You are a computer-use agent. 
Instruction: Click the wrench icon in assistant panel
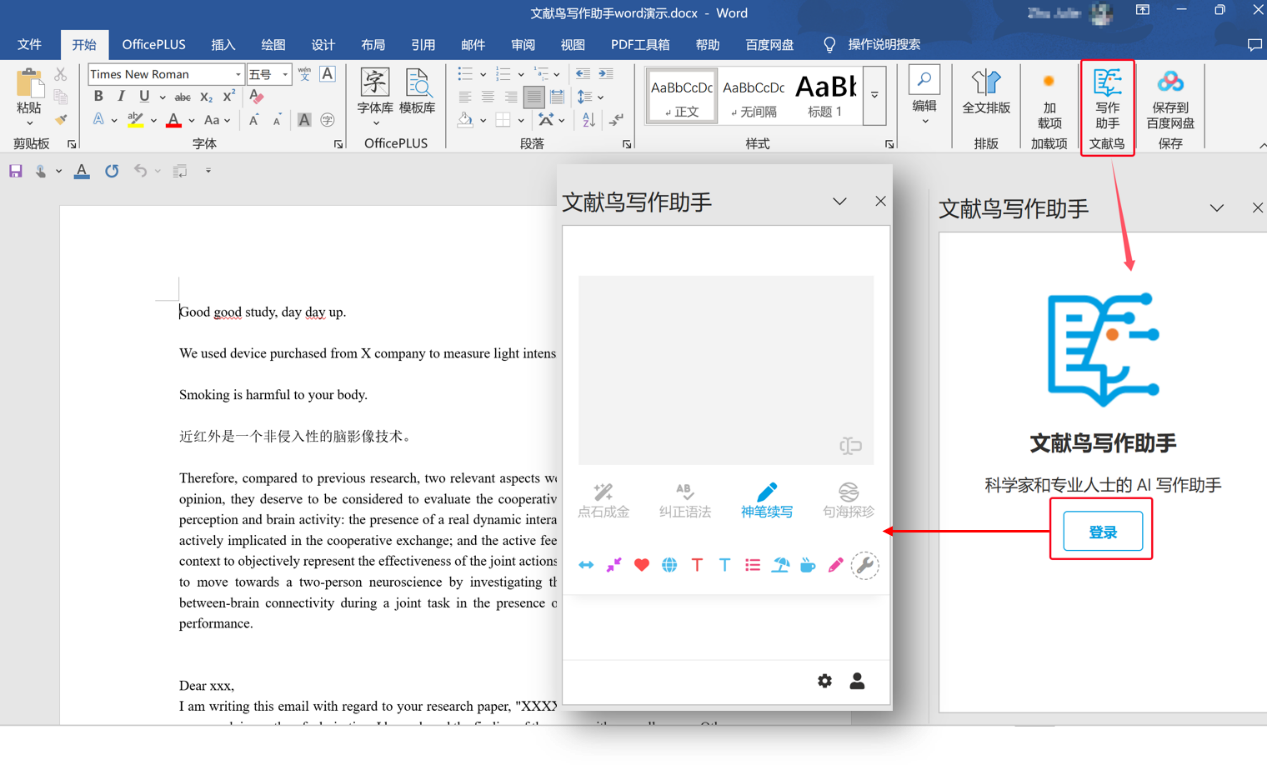click(x=864, y=565)
